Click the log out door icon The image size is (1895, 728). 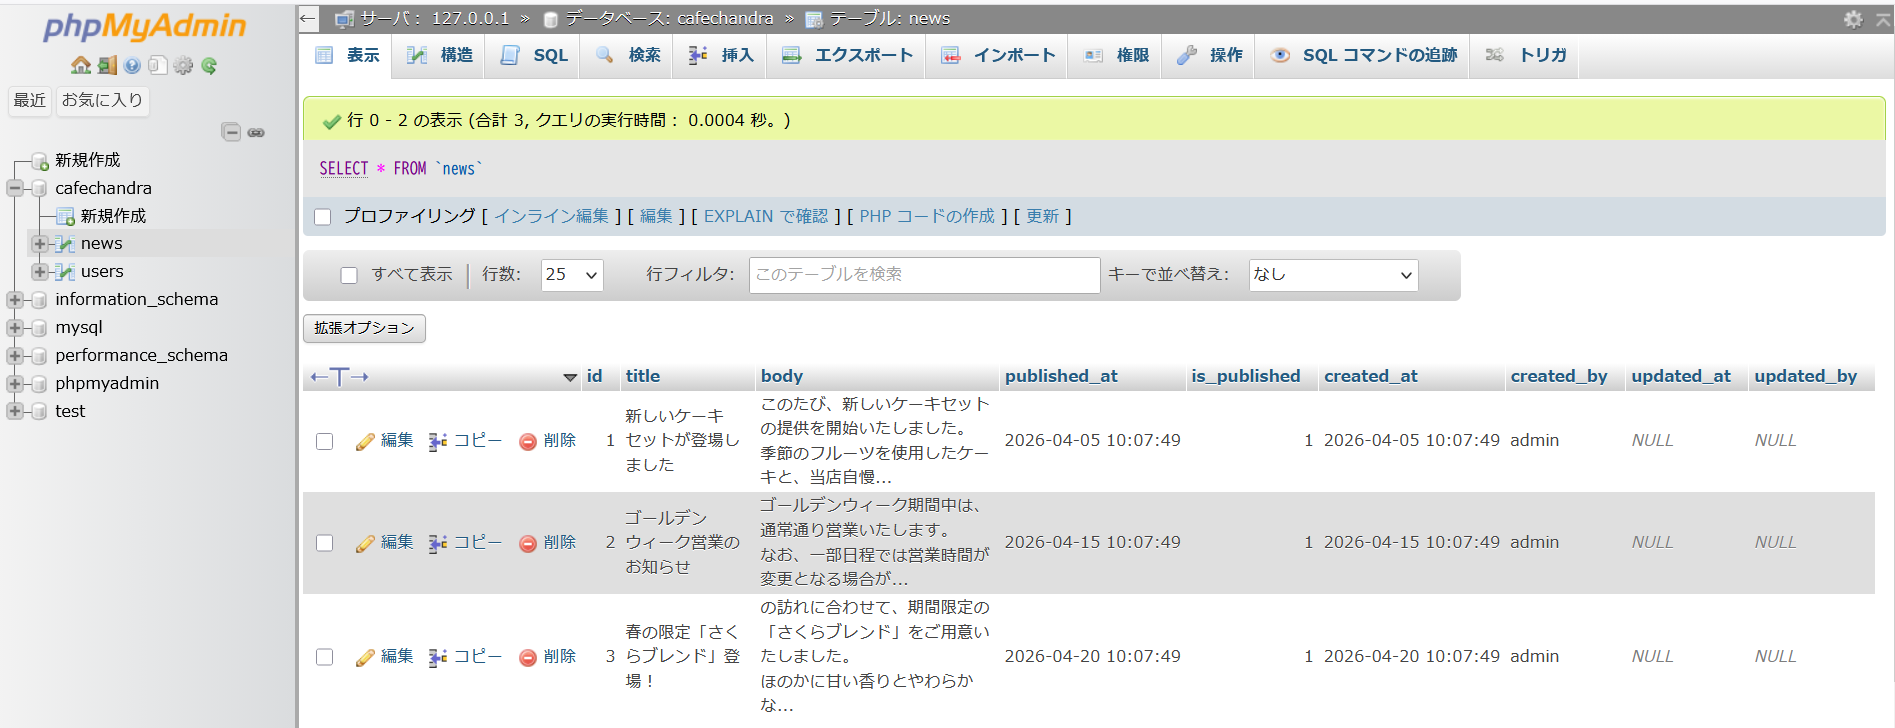coord(107,65)
